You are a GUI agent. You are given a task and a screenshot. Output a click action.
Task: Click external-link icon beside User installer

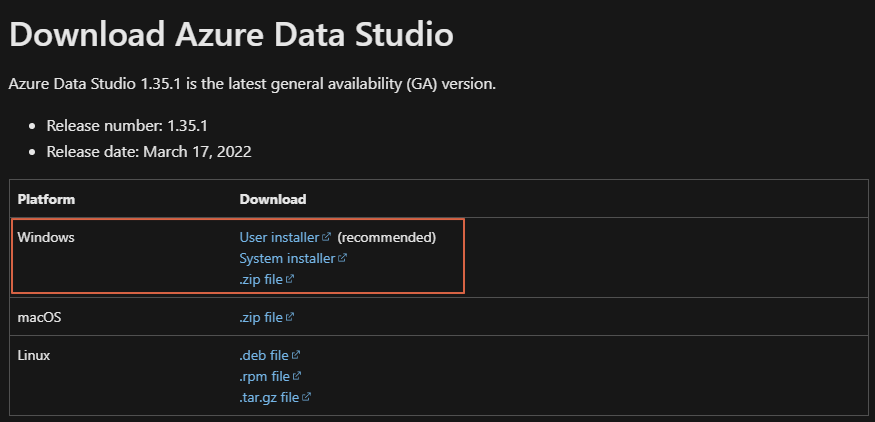pos(326,237)
